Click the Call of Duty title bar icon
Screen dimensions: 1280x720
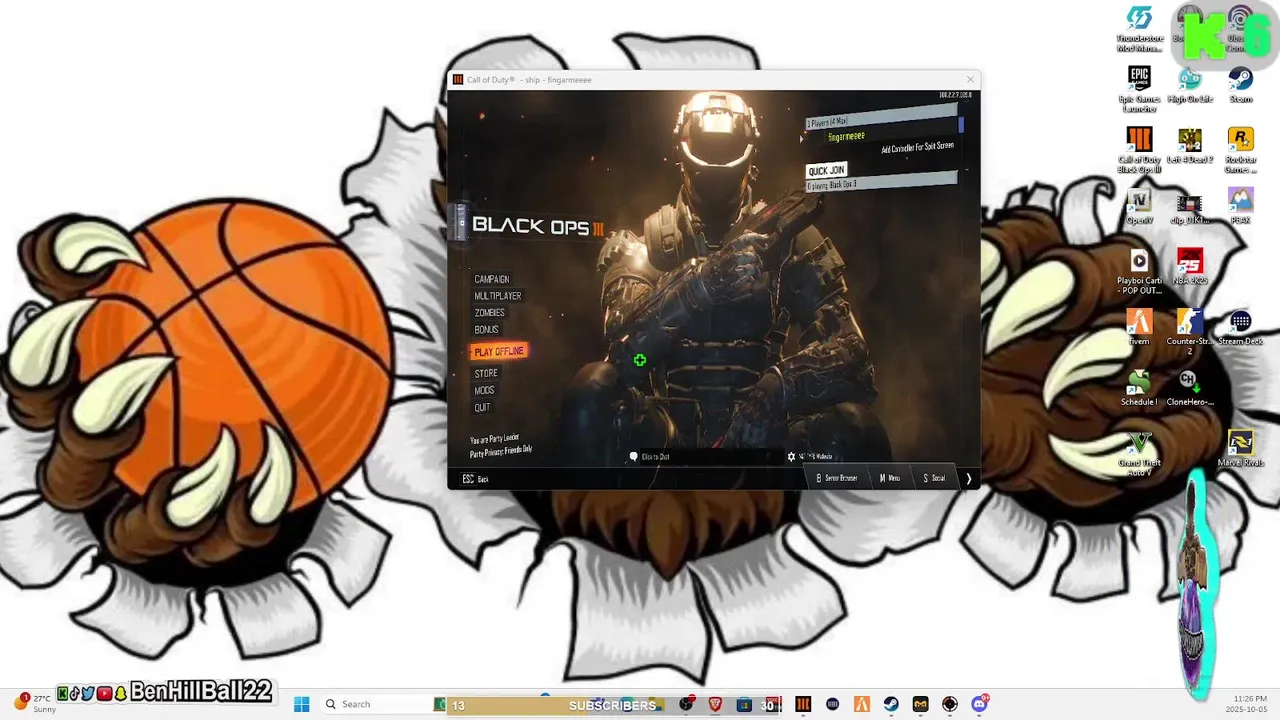[x=458, y=80]
